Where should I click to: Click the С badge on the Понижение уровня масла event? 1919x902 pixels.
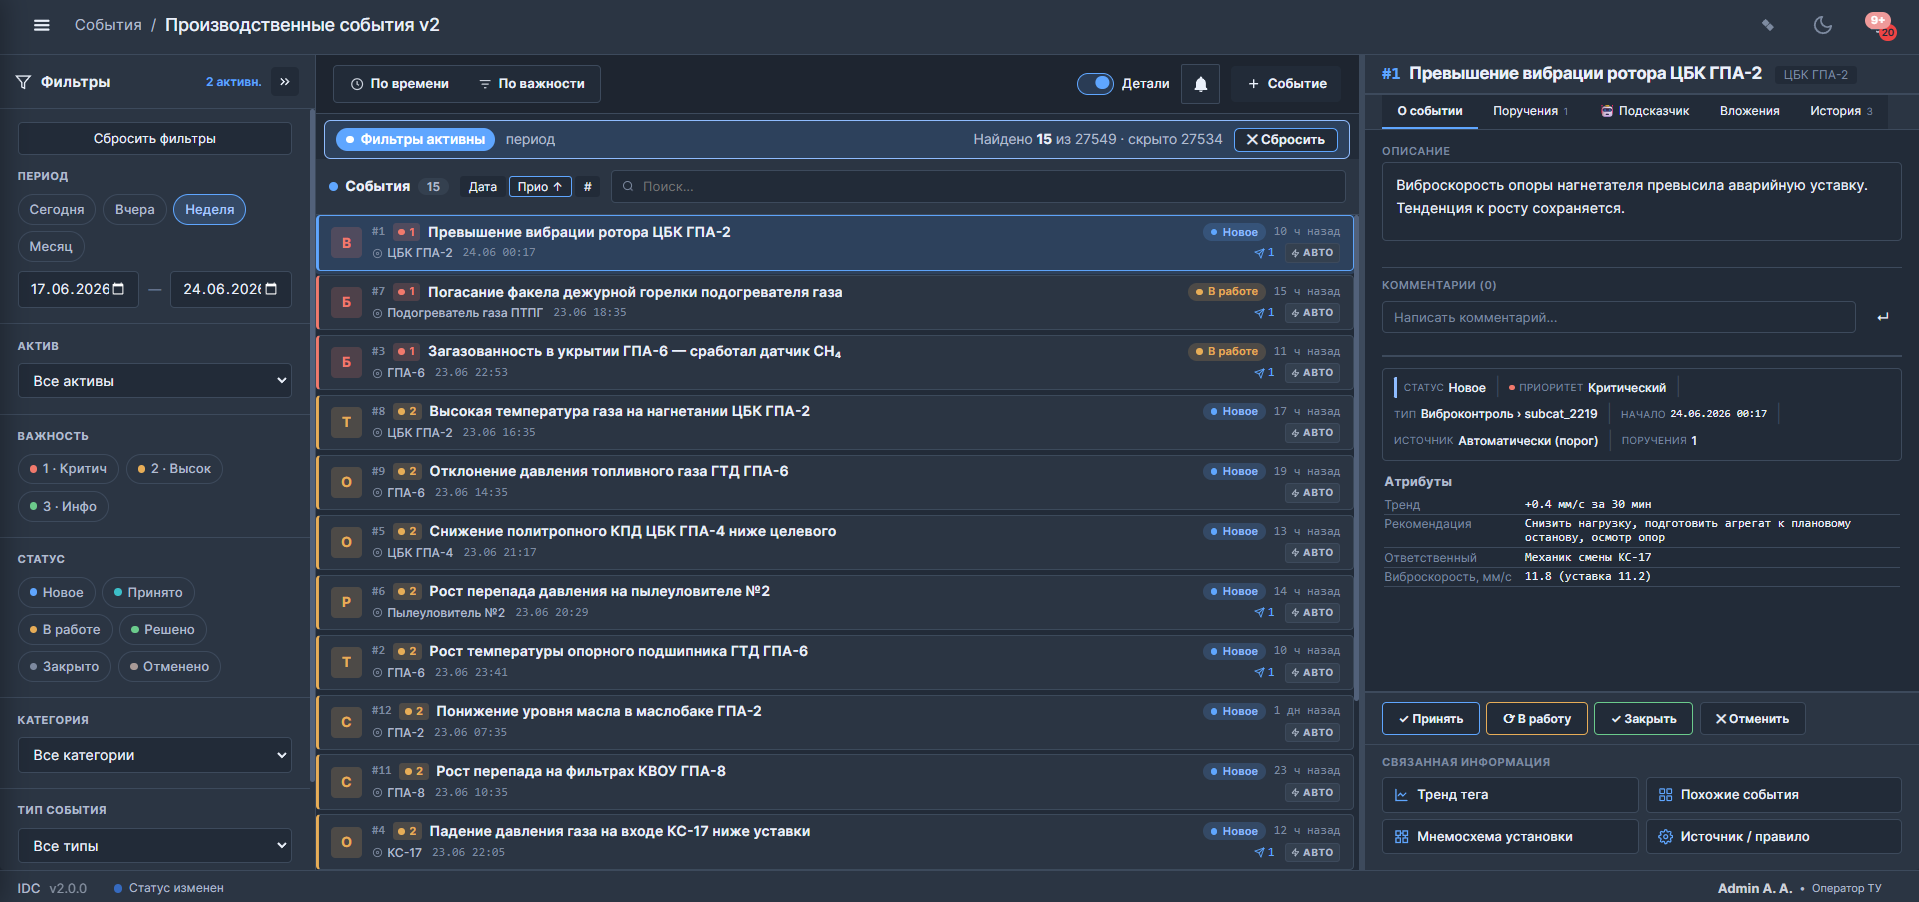click(x=347, y=722)
